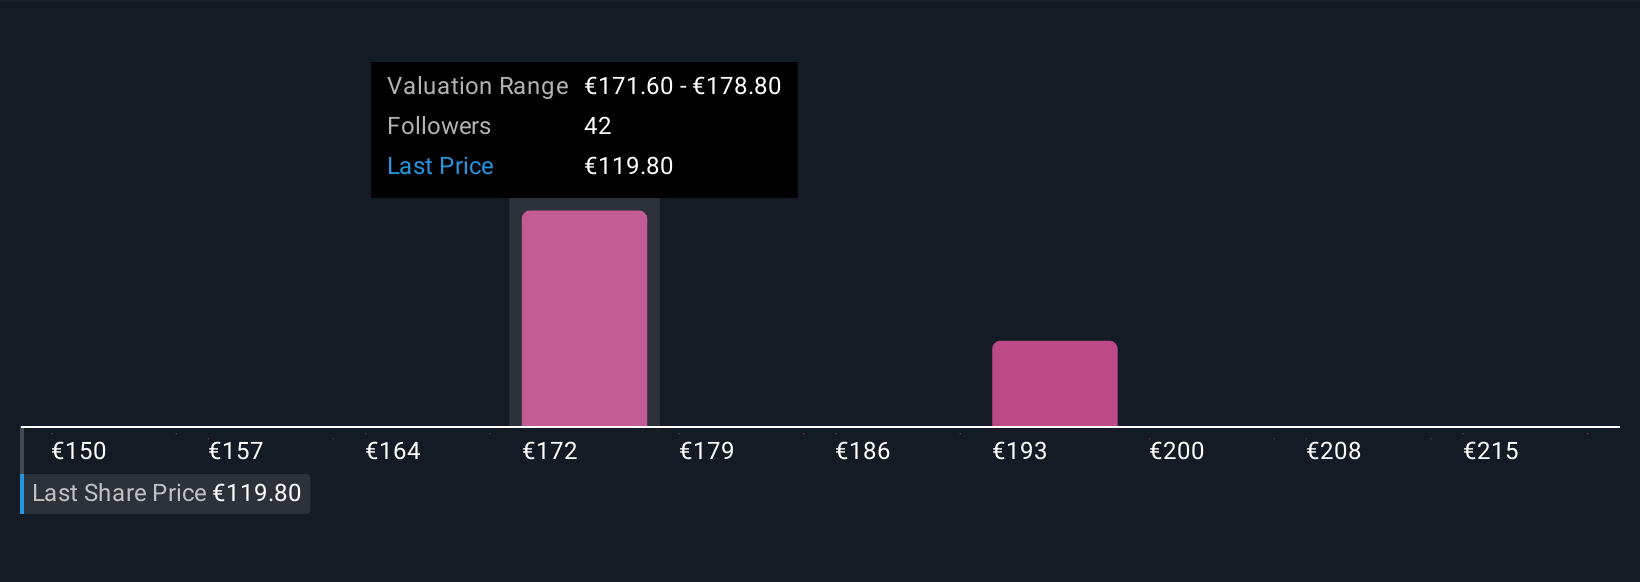Click the €119.80 value in tooltip

tap(629, 166)
